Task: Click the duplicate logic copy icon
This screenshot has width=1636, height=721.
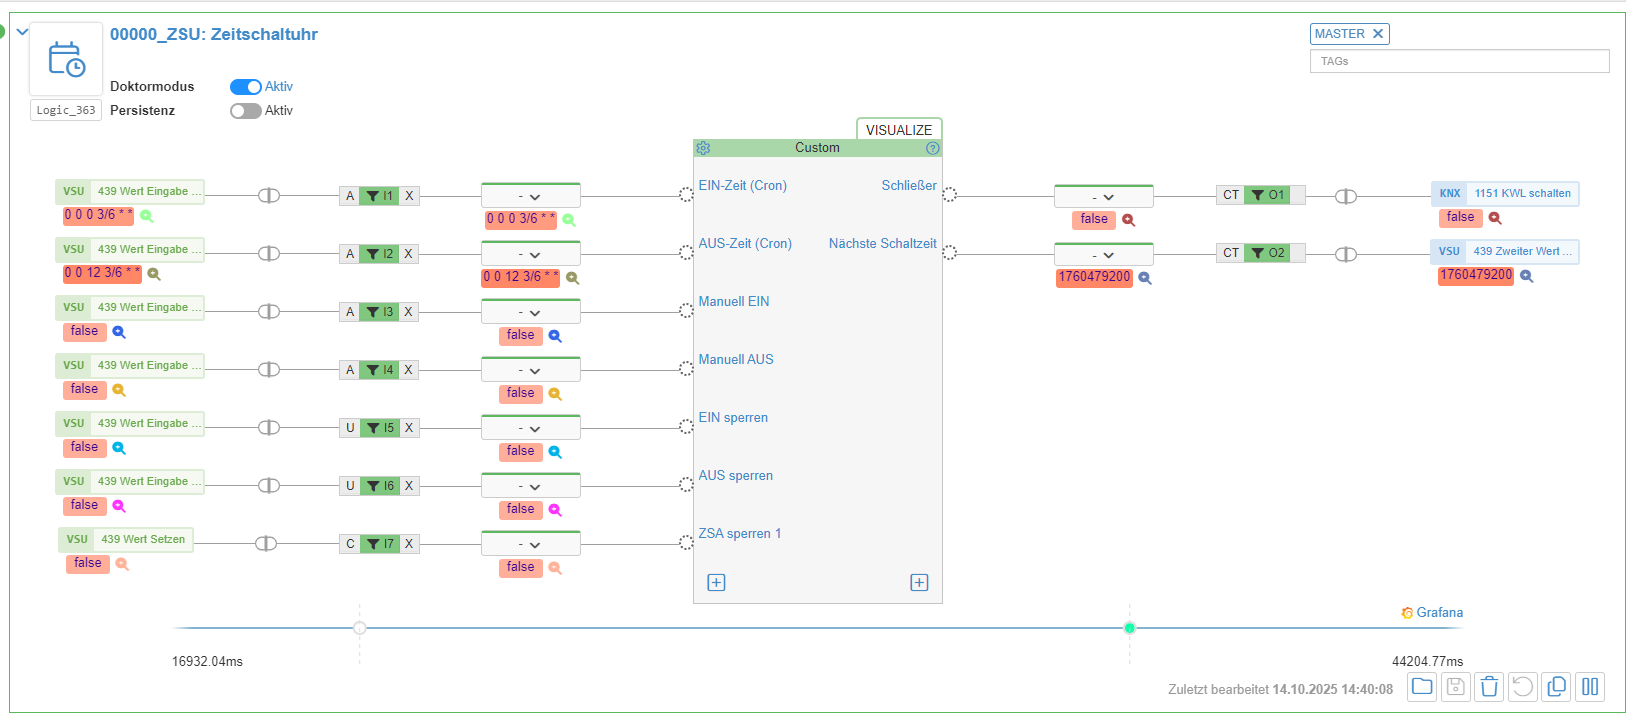Action: pyautogui.click(x=1556, y=686)
